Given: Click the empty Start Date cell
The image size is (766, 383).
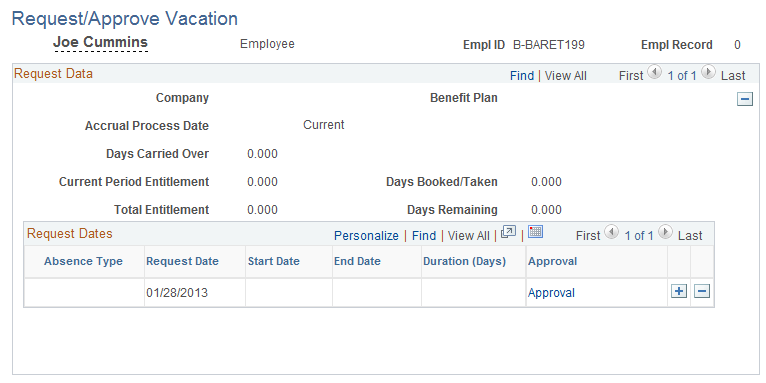Looking at the screenshot, I should tap(289, 293).
